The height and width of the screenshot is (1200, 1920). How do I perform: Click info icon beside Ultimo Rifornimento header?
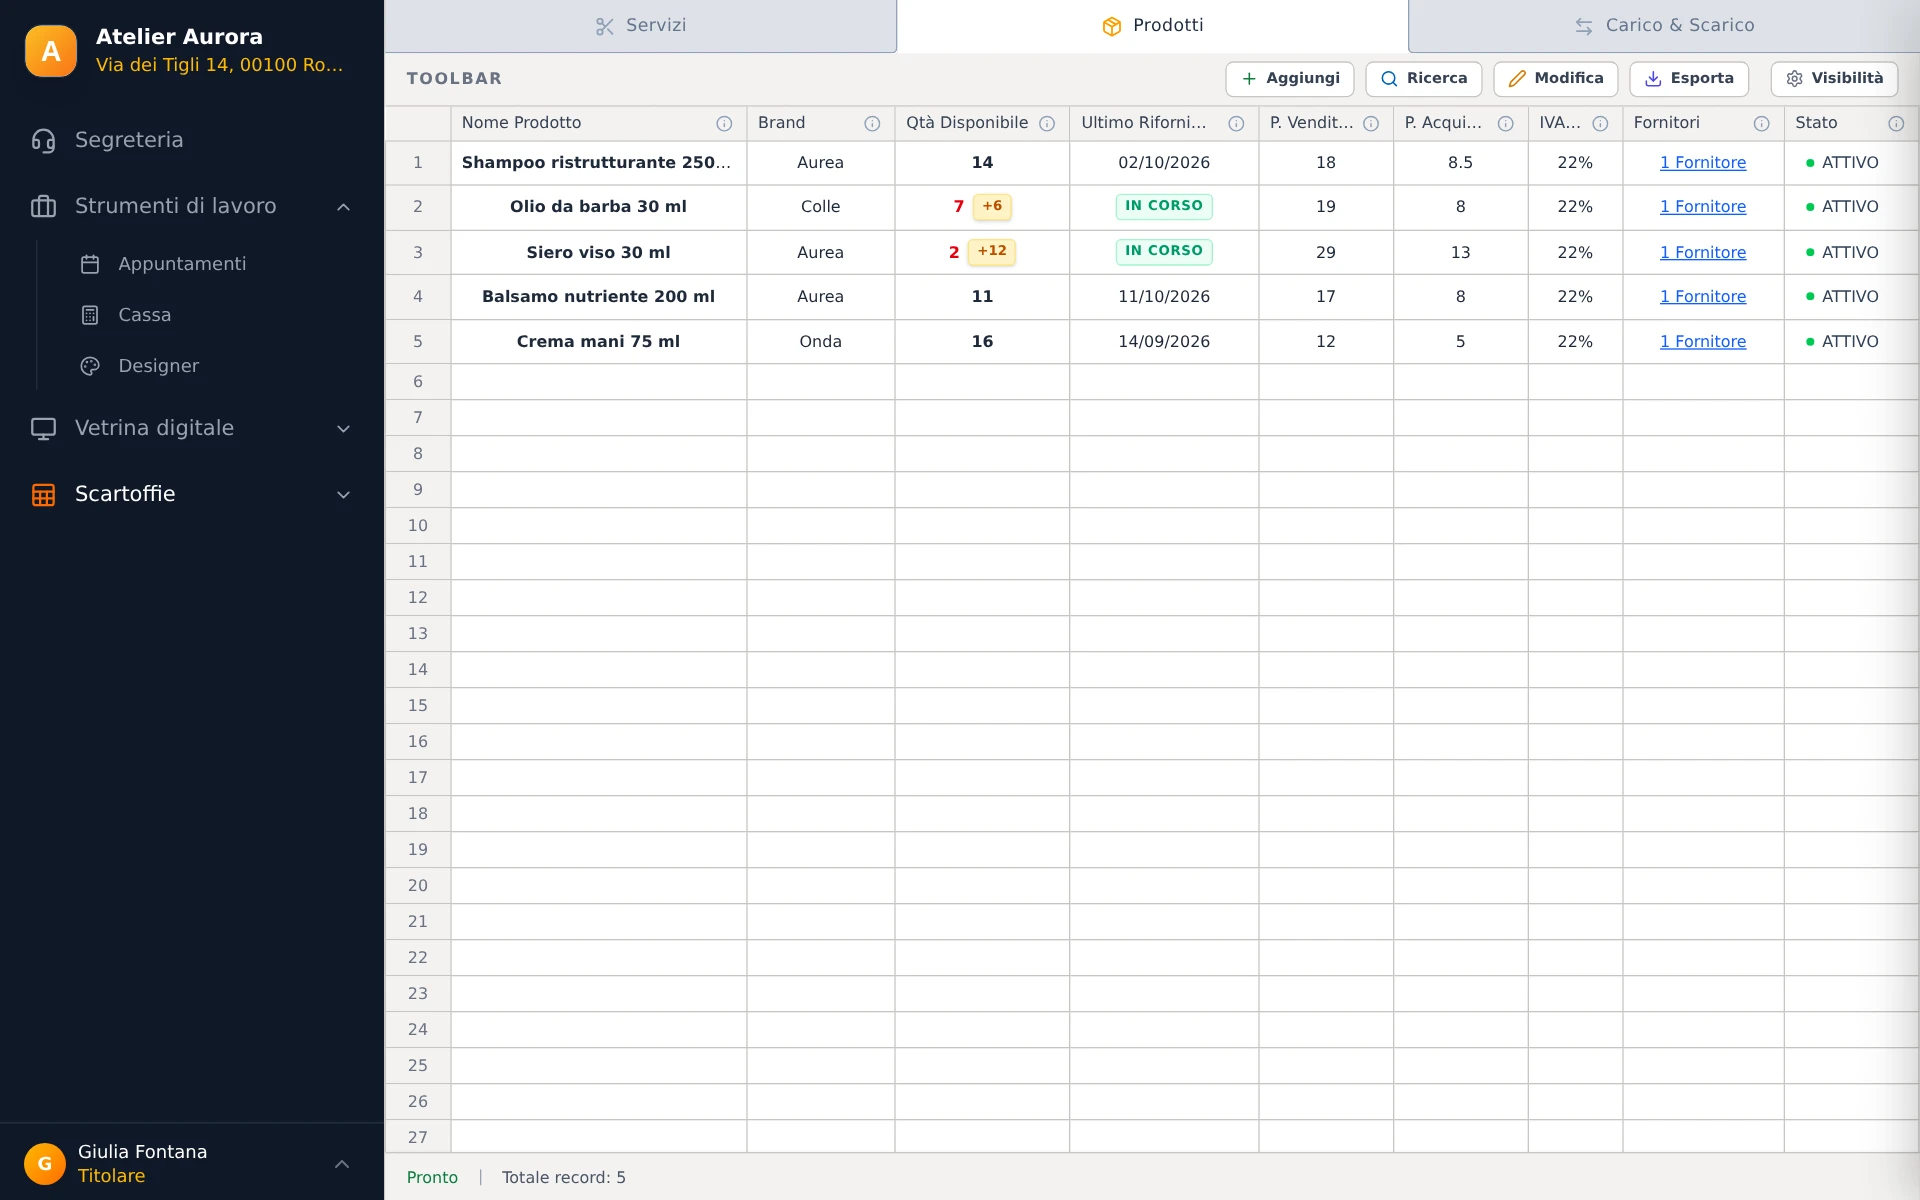point(1236,123)
